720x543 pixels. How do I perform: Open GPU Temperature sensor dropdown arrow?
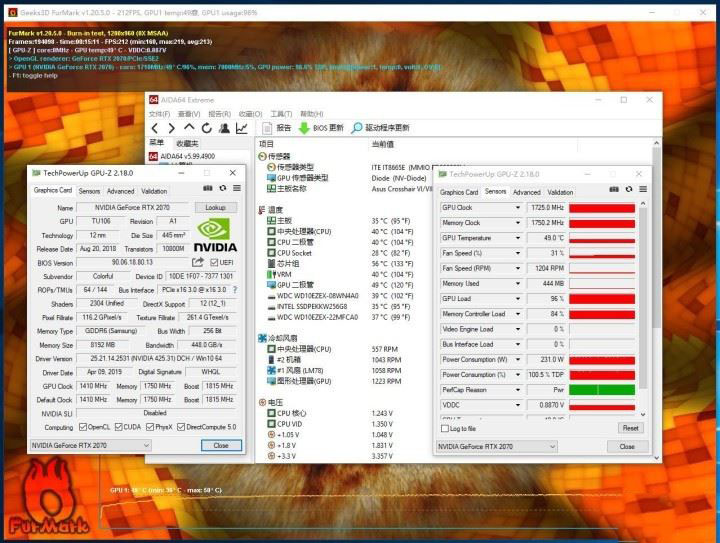(x=518, y=238)
